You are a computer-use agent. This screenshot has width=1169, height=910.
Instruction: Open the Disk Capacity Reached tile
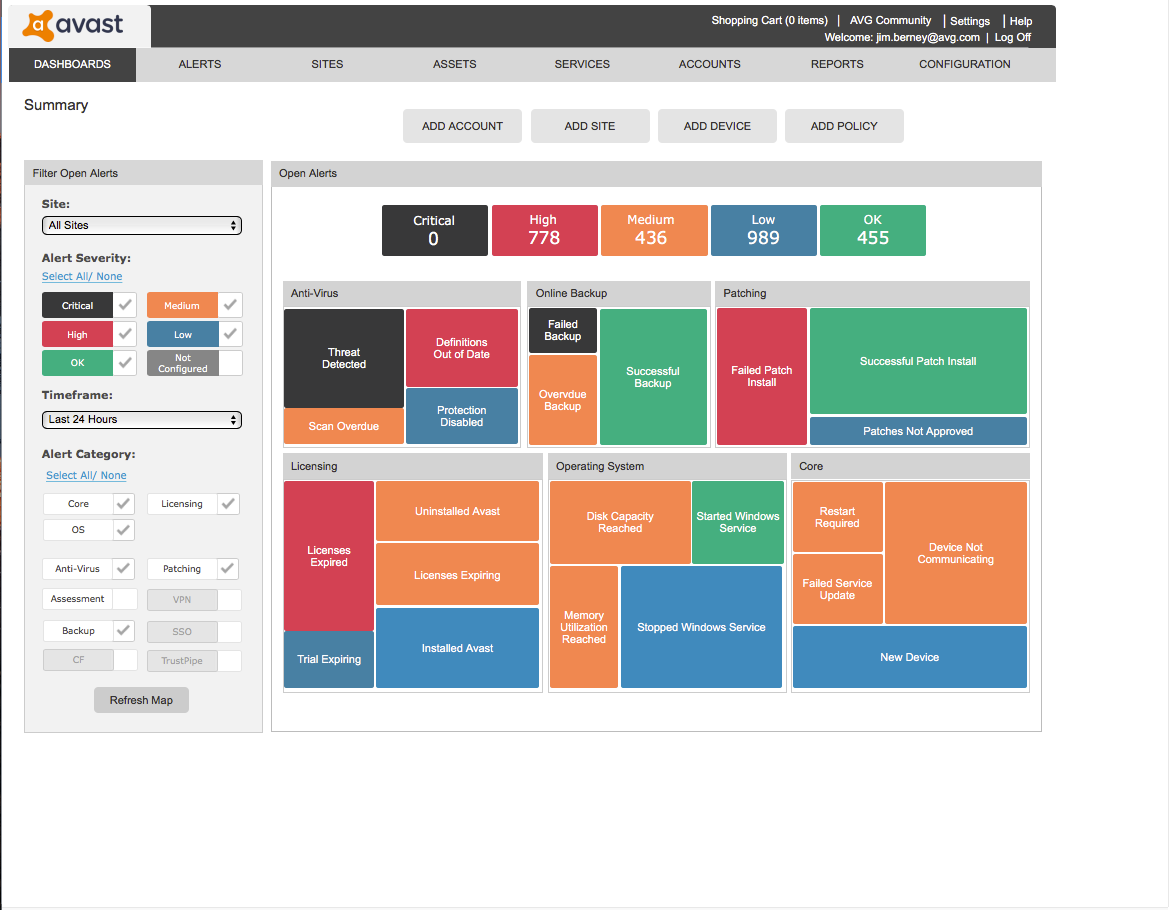point(620,522)
